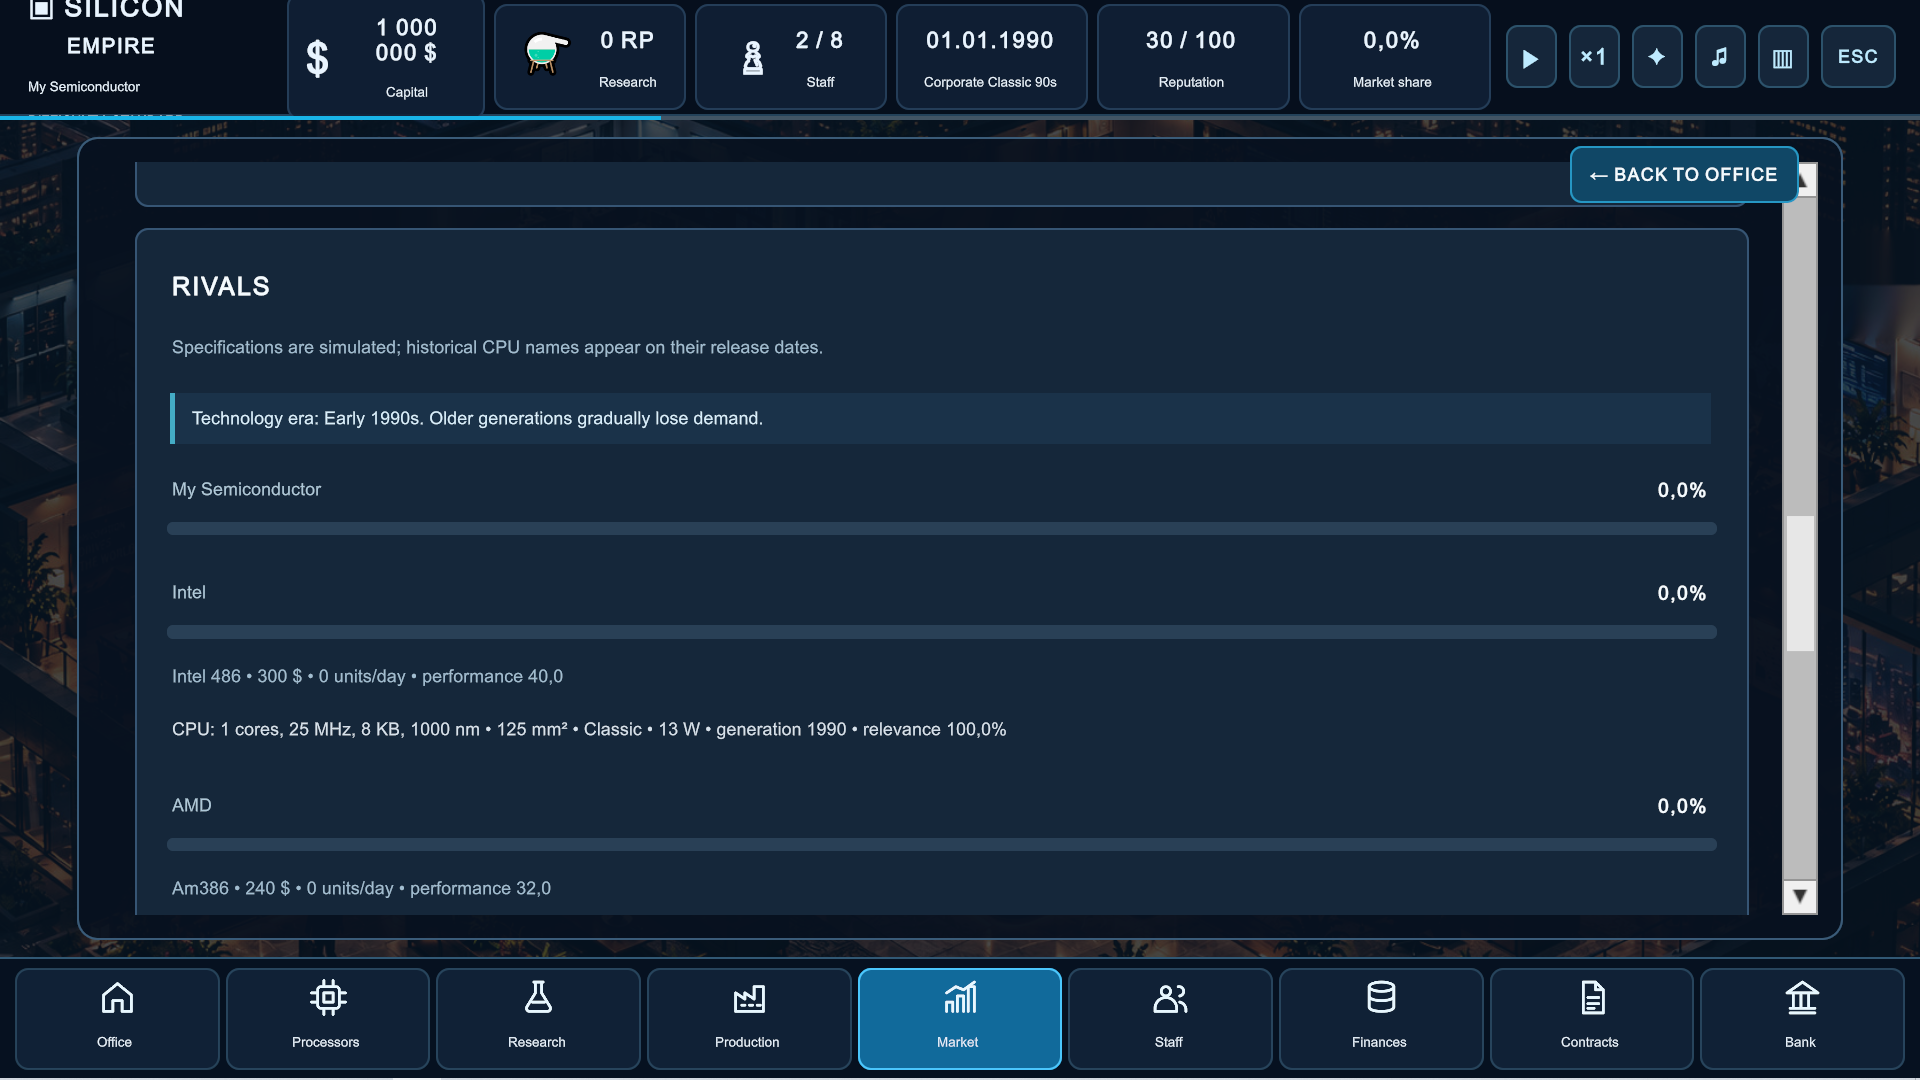Open the Processors tab

tap(327, 1018)
